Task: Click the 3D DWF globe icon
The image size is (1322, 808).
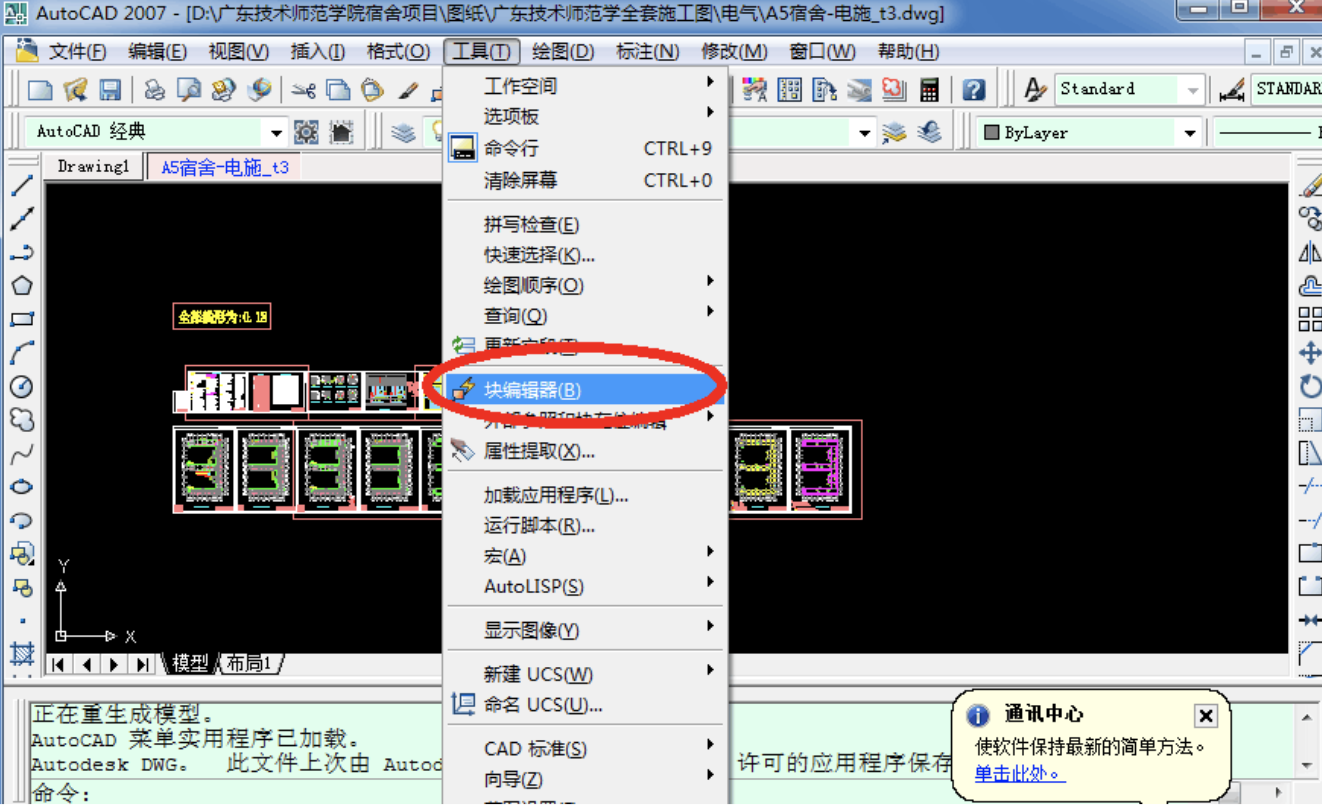Action: (x=259, y=91)
